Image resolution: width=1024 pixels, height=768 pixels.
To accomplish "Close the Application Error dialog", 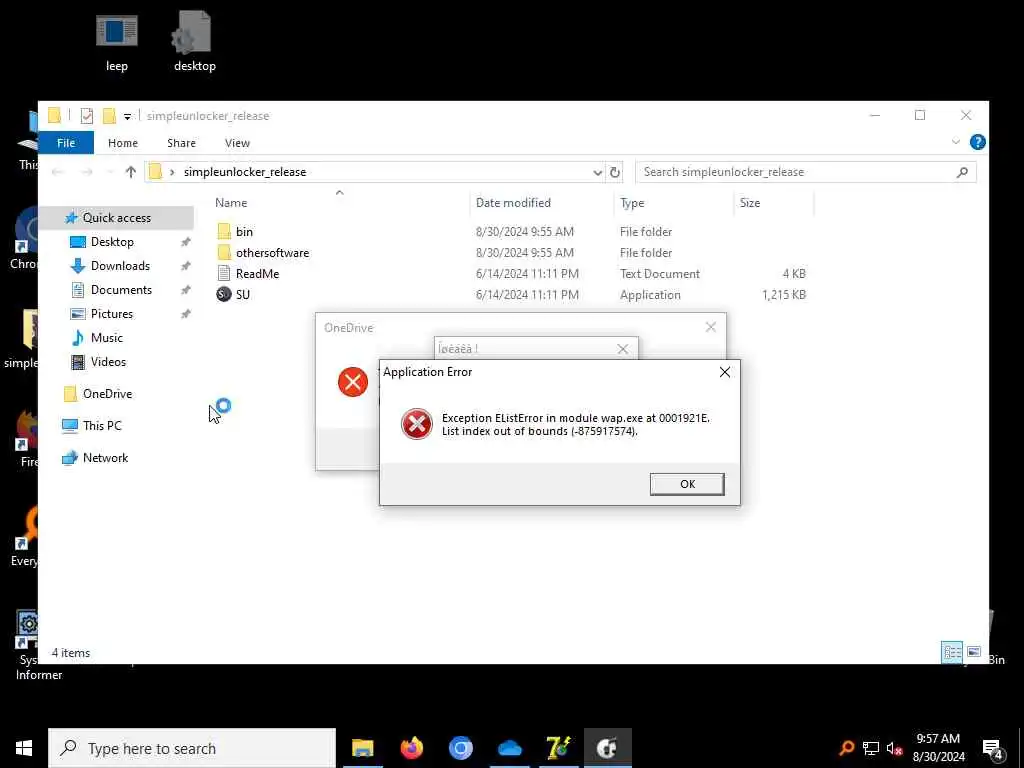I will 725,372.
